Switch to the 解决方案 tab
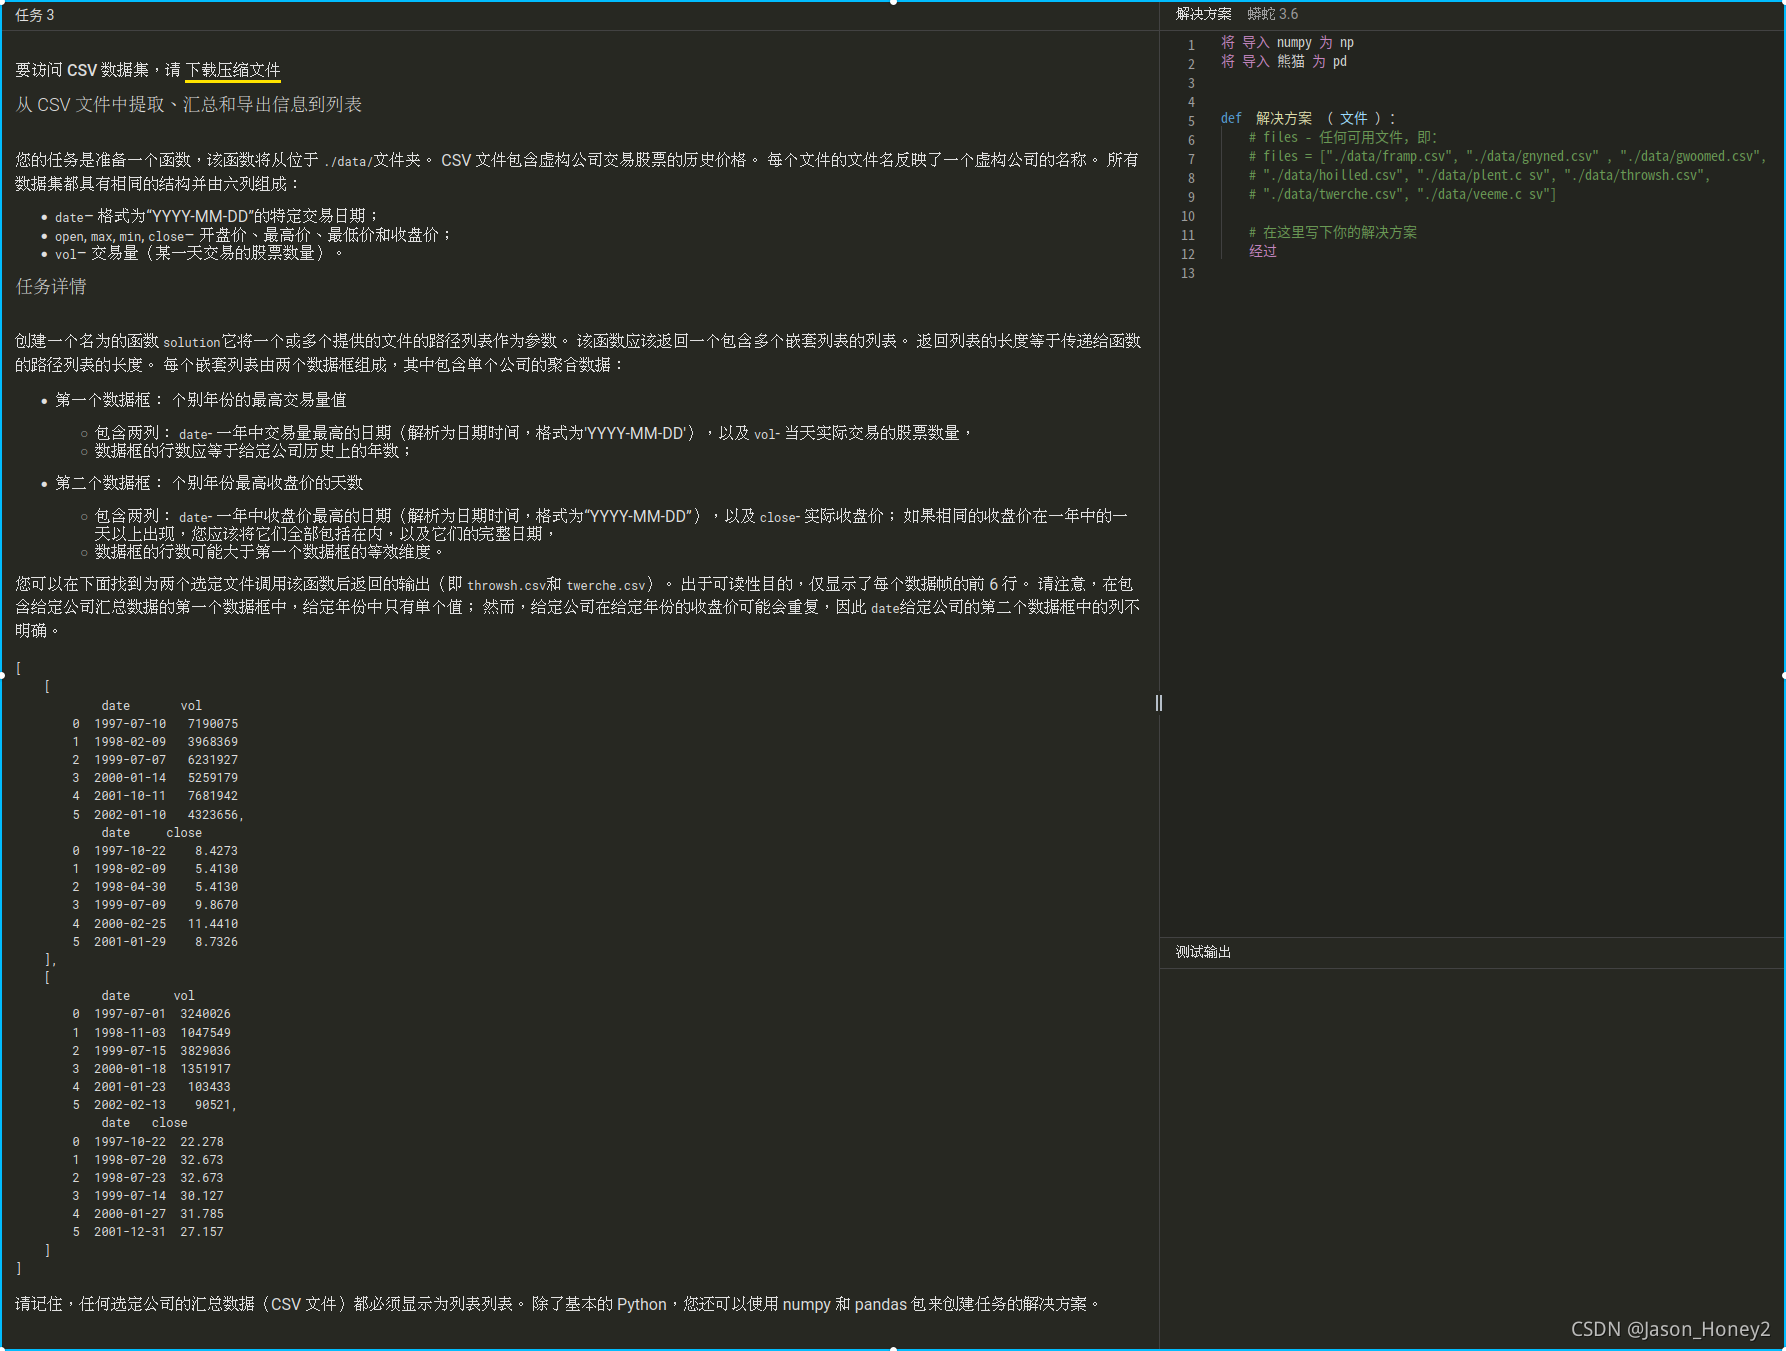 (1203, 14)
